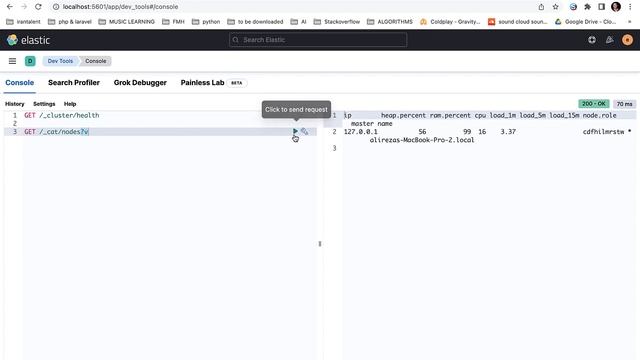Open the Coldplay - Gravity bookmark
Image resolution: width=640 pixels, height=360 pixels.
pos(450,22)
